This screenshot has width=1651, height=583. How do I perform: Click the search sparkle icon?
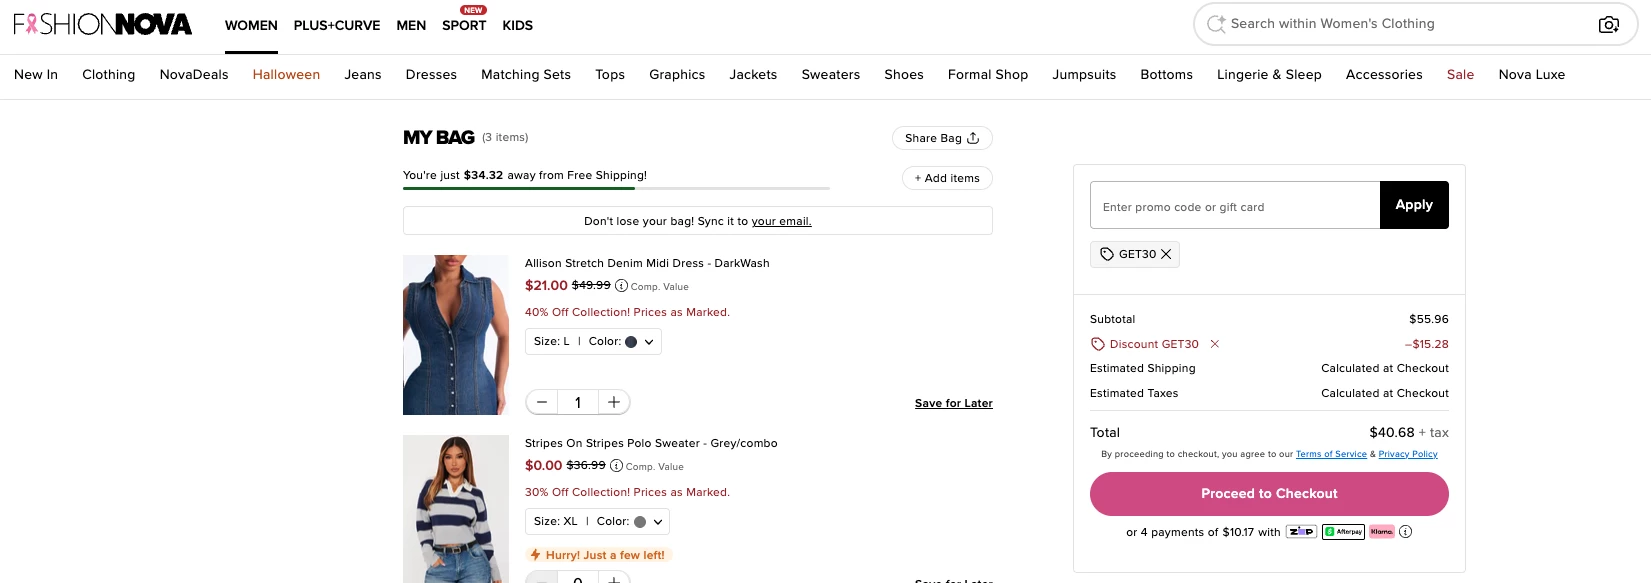coord(1216,24)
